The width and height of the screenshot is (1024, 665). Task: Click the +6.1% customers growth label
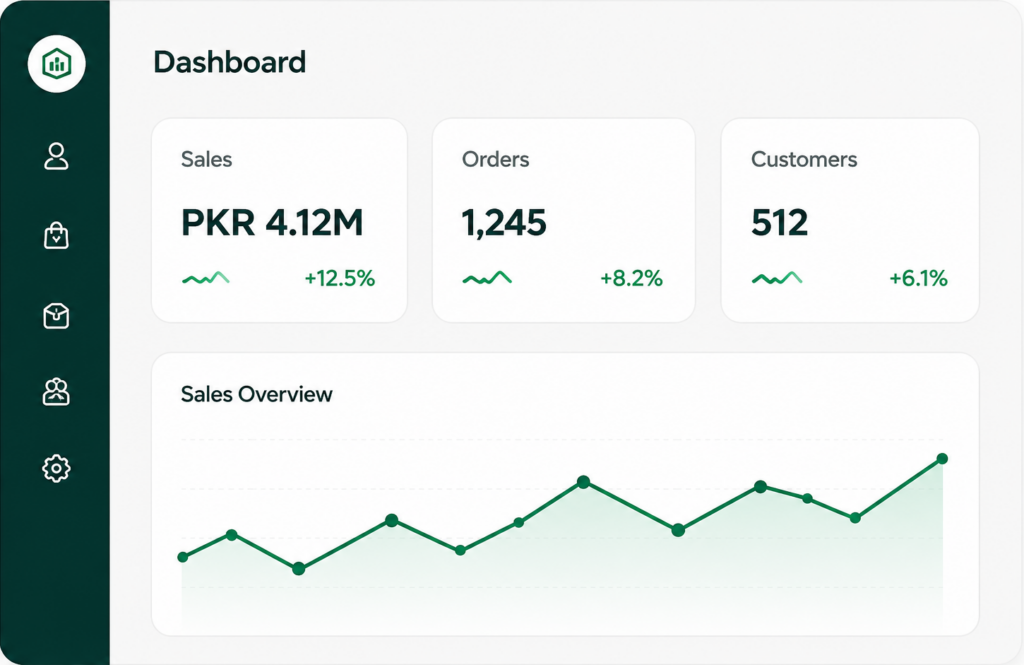point(918,279)
